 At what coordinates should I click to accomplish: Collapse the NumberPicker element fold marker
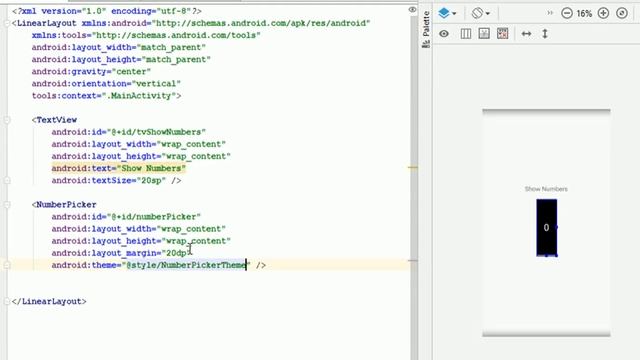(7, 204)
